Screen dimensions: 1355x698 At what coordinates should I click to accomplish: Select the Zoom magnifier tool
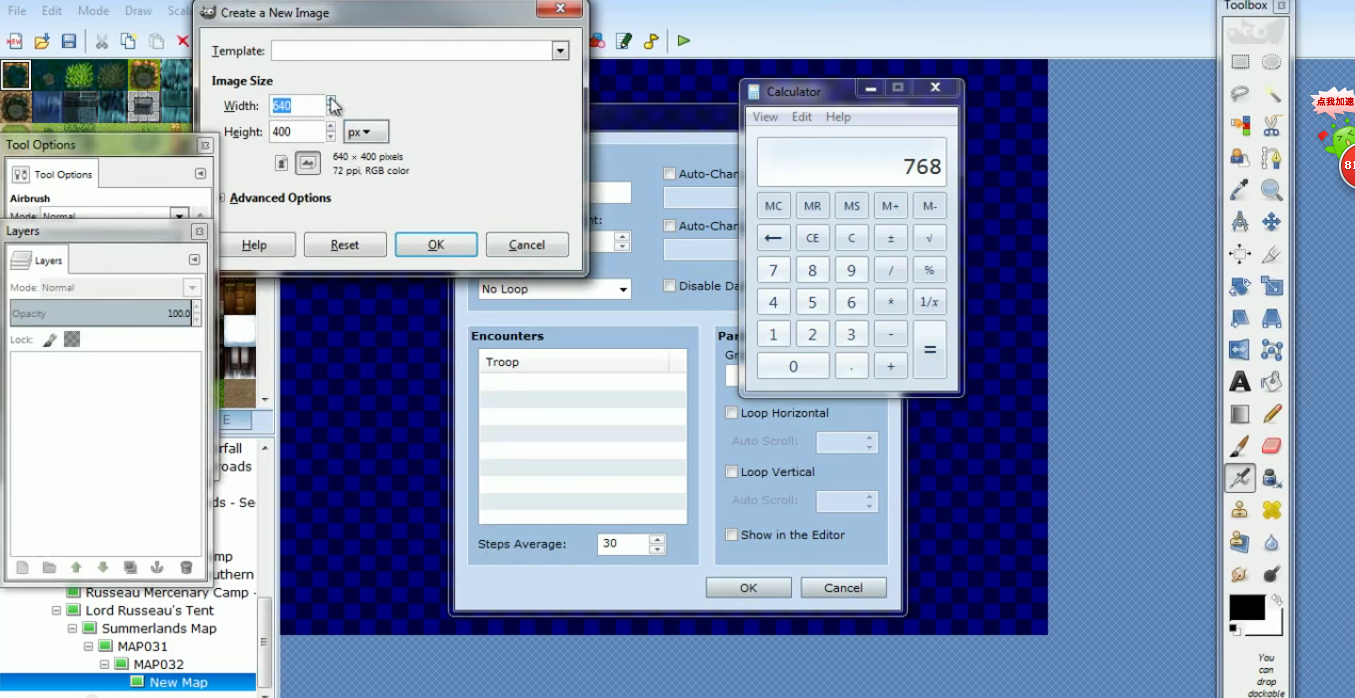(1271, 189)
